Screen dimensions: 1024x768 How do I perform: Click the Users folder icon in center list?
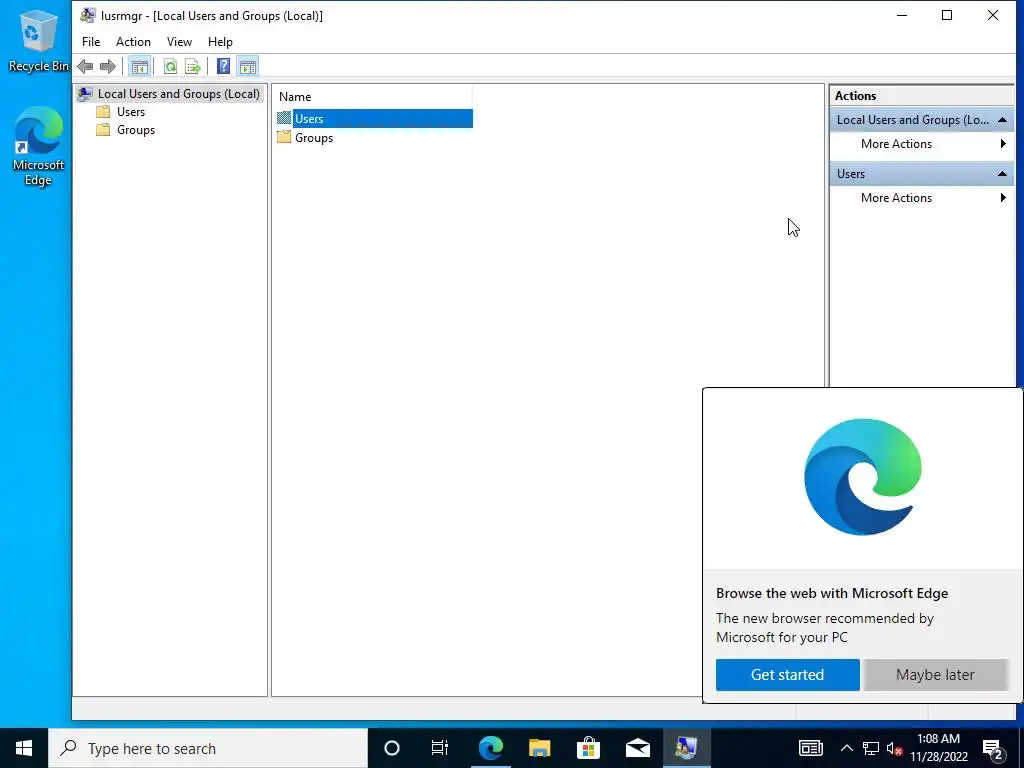(x=283, y=118)
